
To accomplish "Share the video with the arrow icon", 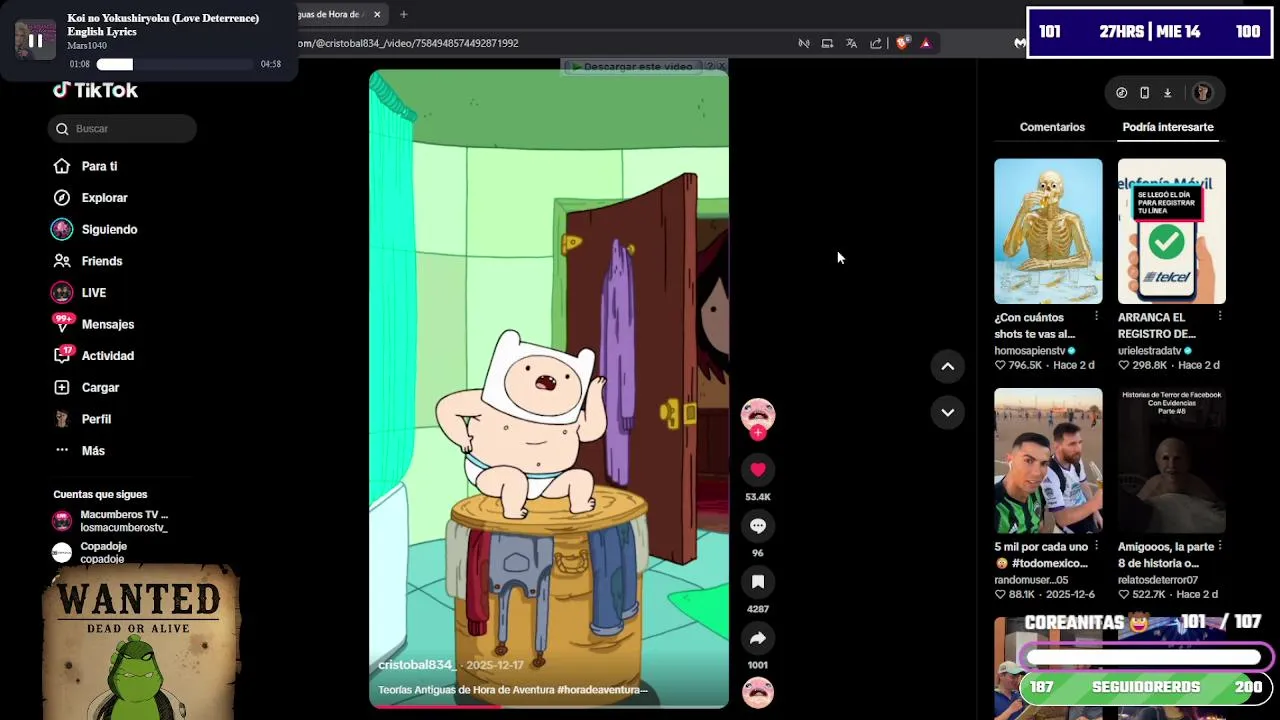I will click(758, 638).
